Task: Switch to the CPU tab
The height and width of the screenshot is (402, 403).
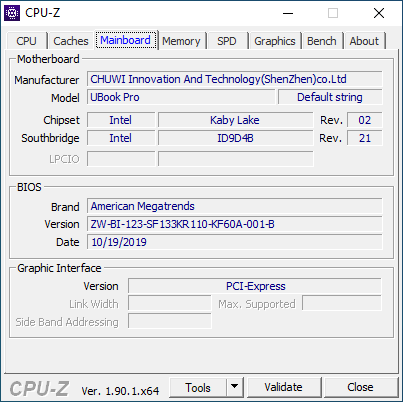Action: pyautogui.click(x=26, y=41)
